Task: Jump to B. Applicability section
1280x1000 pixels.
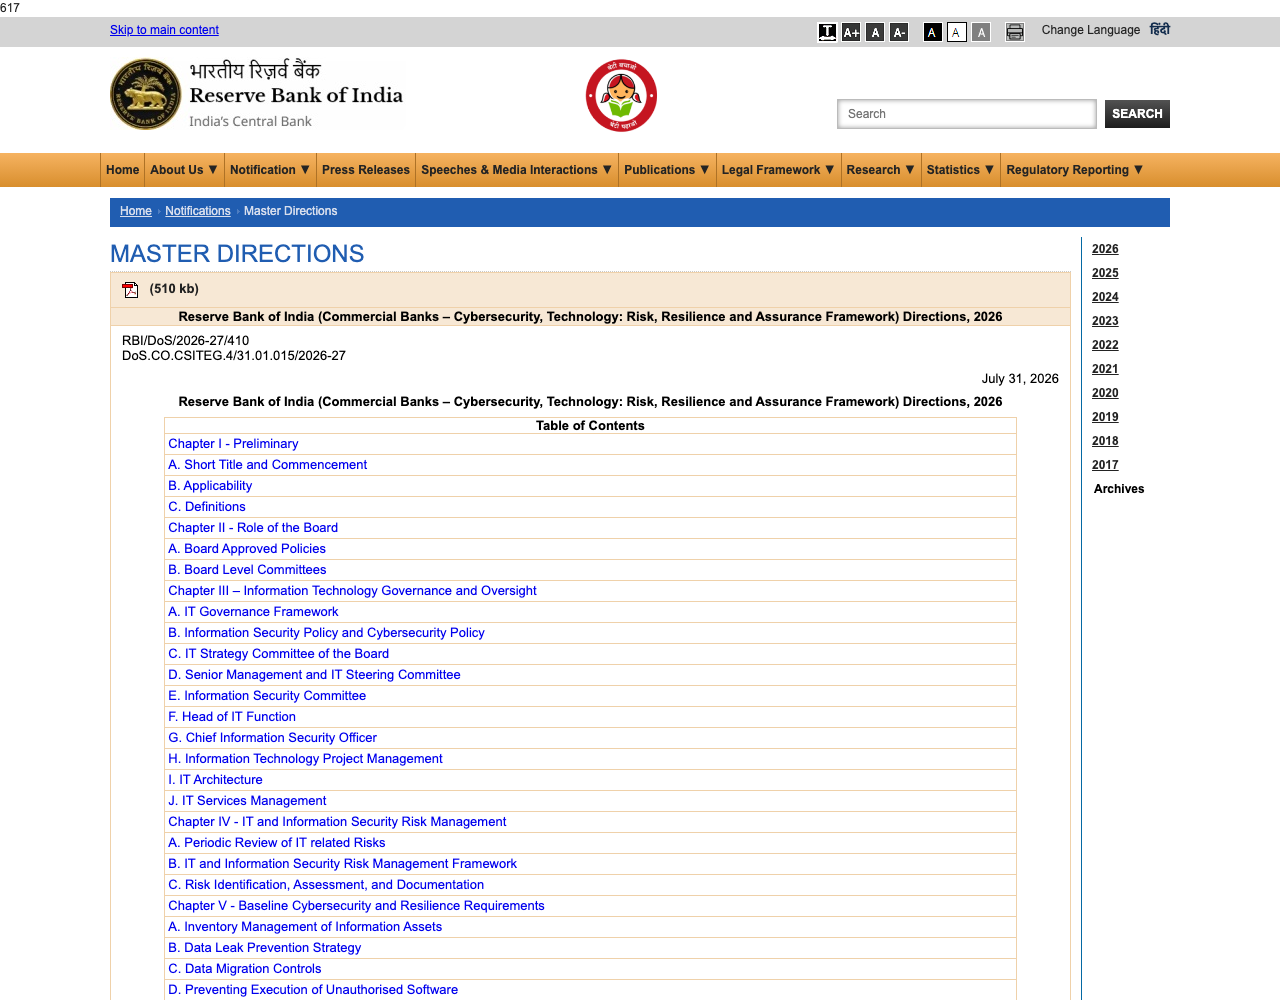Action: click(210, 486)
